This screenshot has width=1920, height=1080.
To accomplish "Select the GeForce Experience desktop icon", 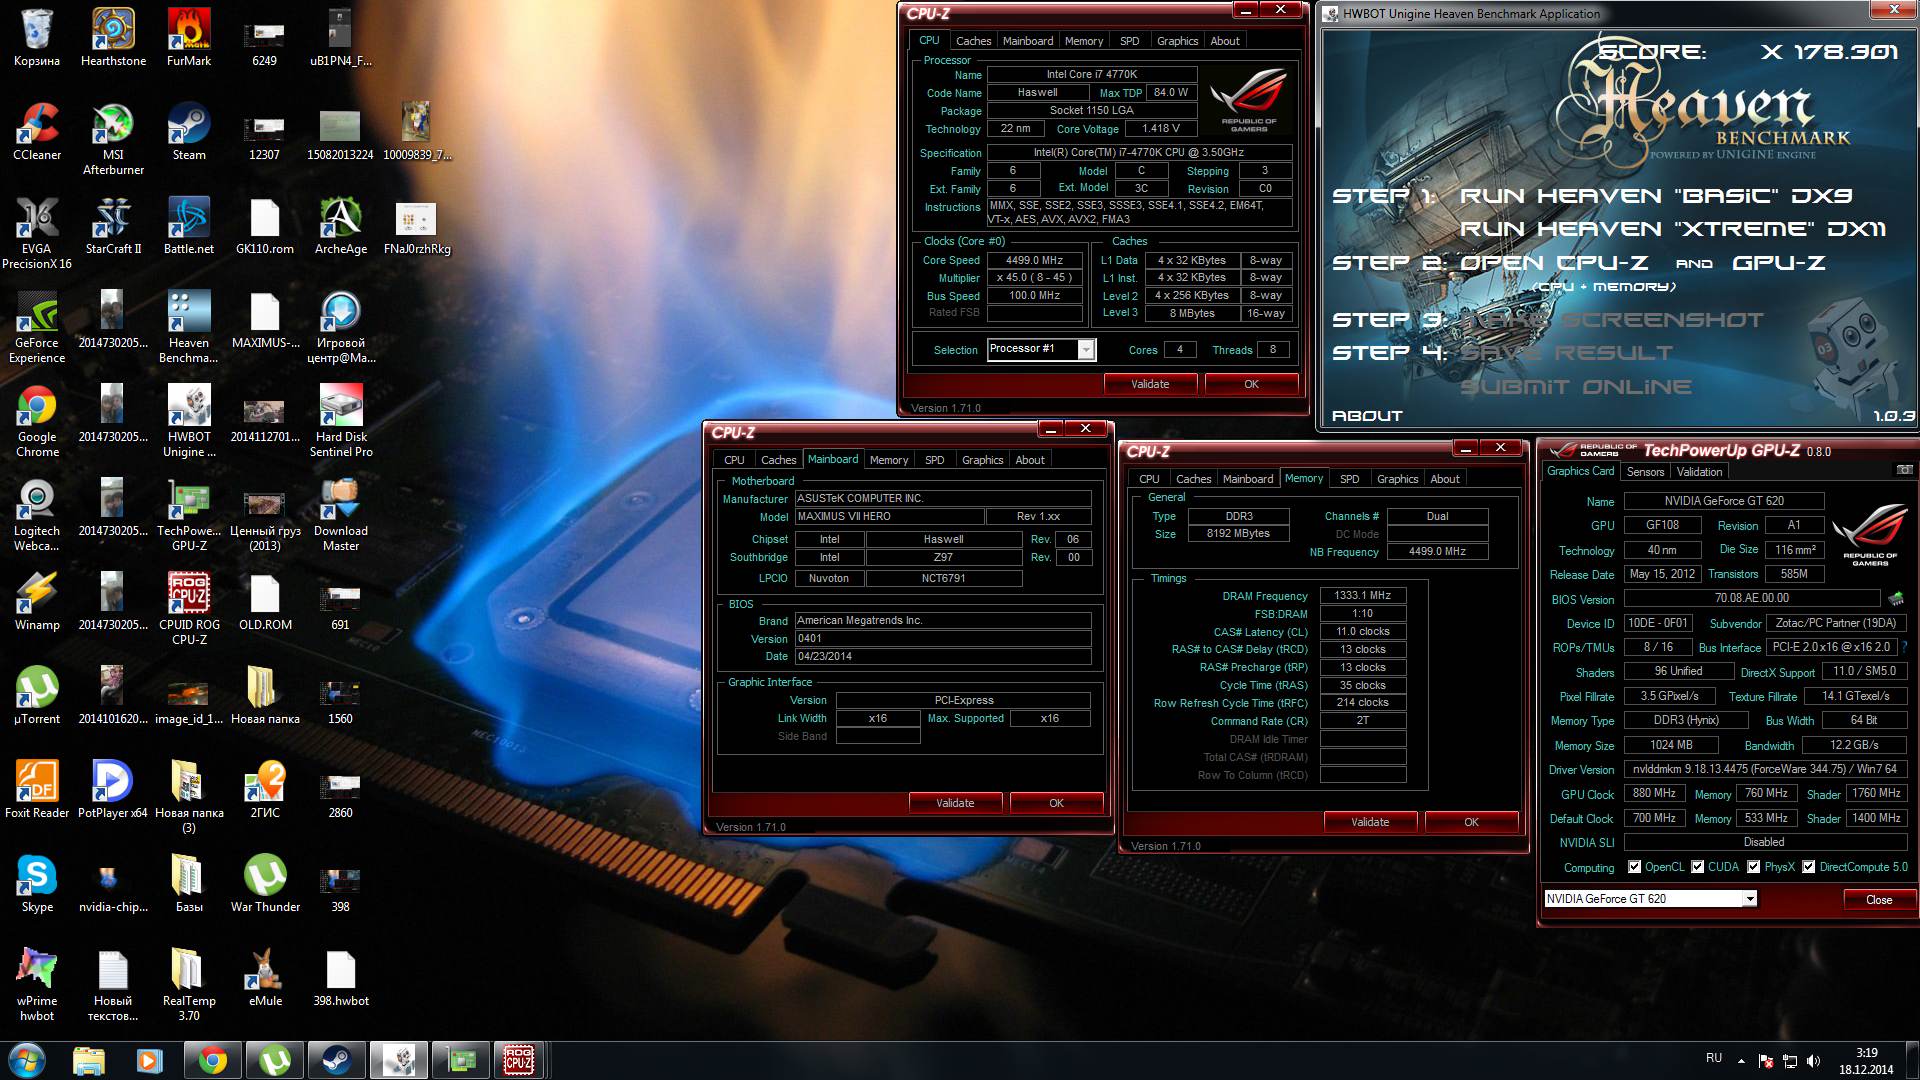I will [x=37, y=327].
